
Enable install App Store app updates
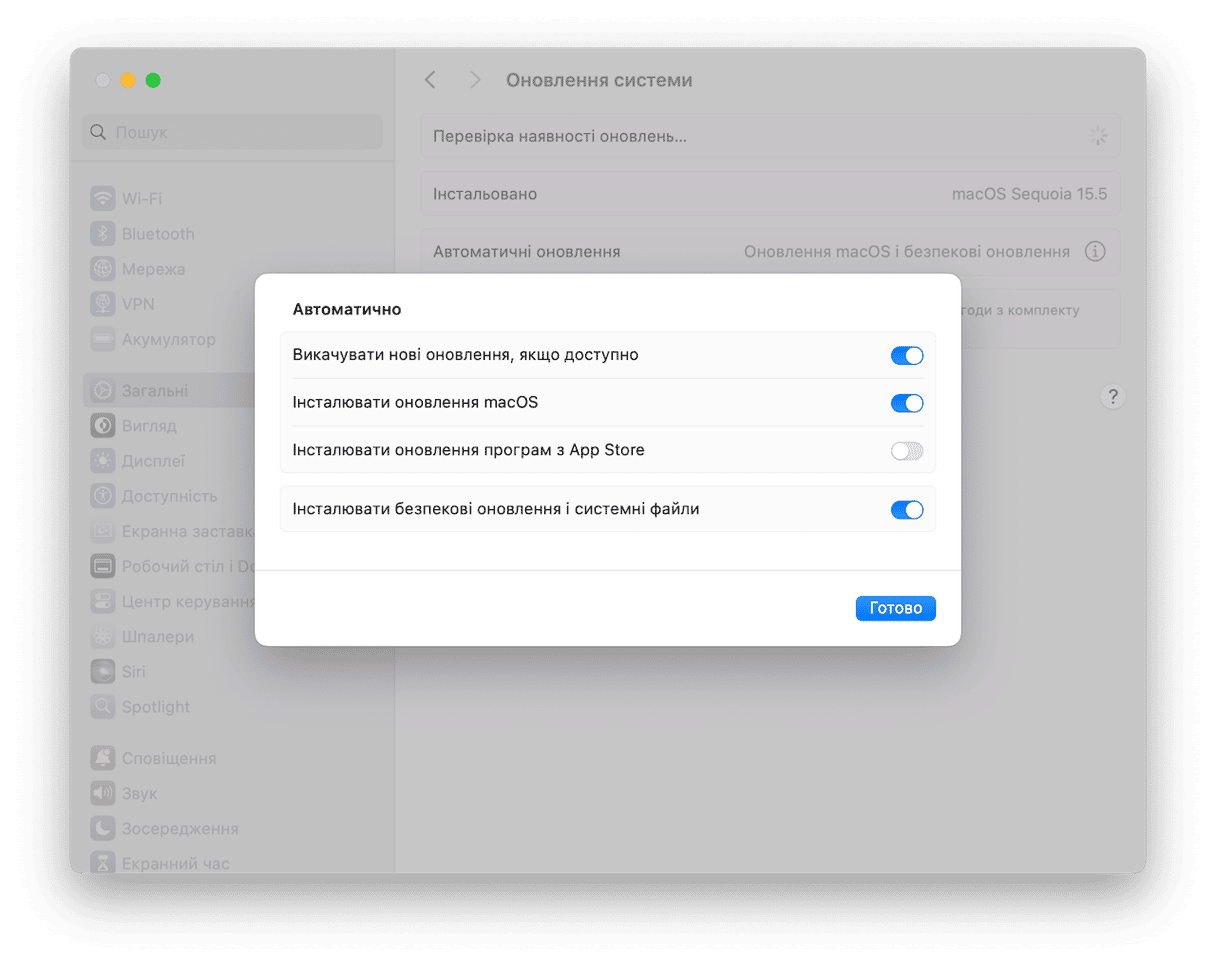pos(906,451)
